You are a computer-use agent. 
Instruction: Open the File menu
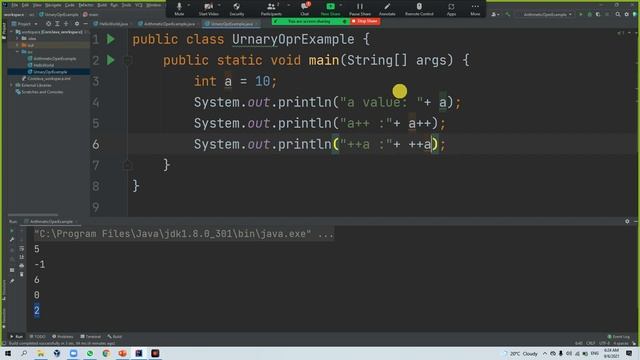(15, 5)
